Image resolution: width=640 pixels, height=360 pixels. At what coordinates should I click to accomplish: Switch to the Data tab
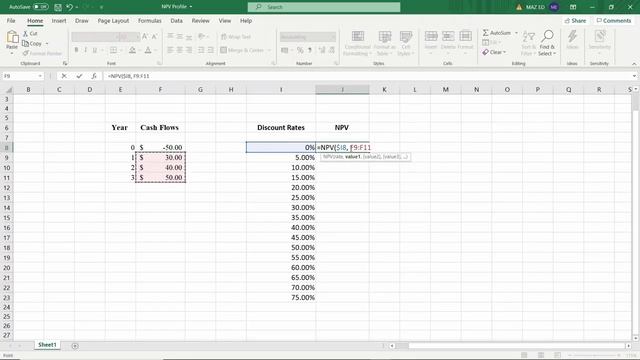176,20
